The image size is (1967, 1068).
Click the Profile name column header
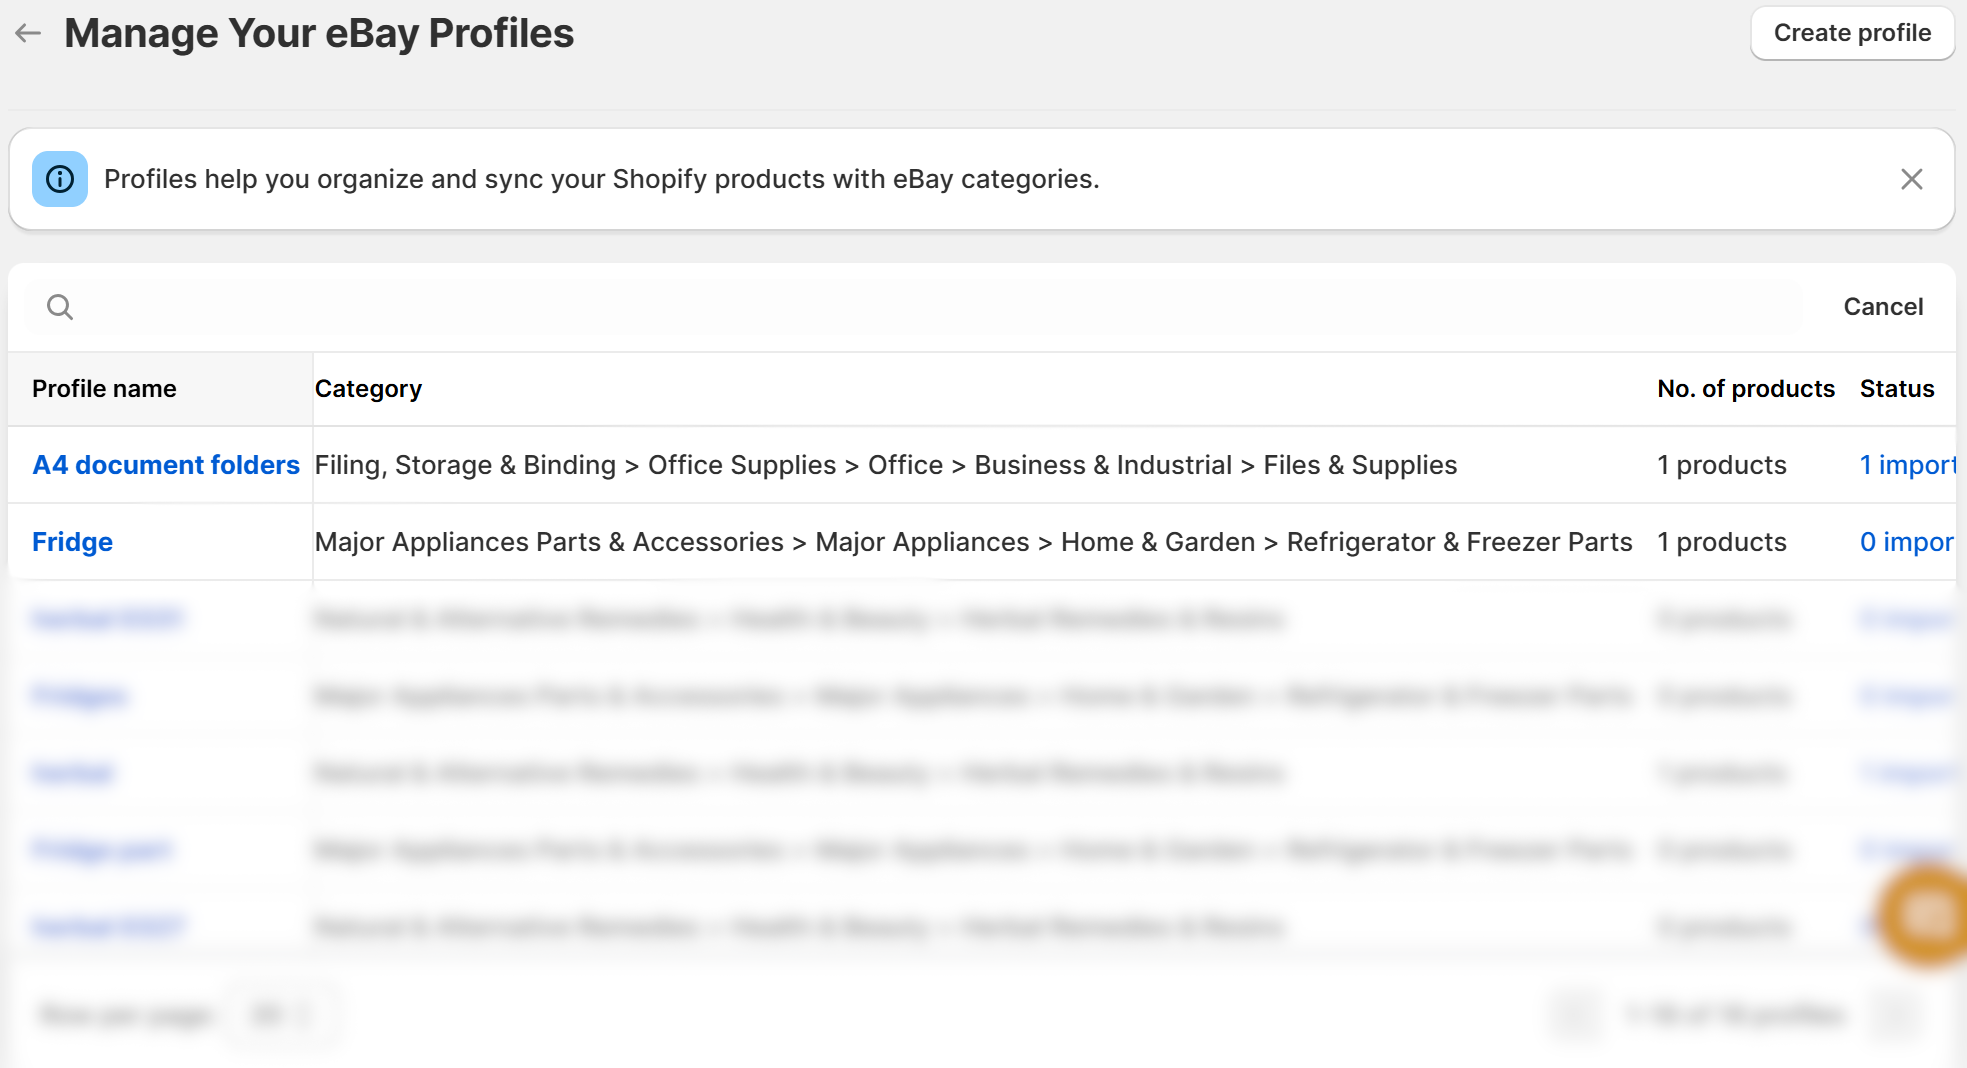[104, 389]
